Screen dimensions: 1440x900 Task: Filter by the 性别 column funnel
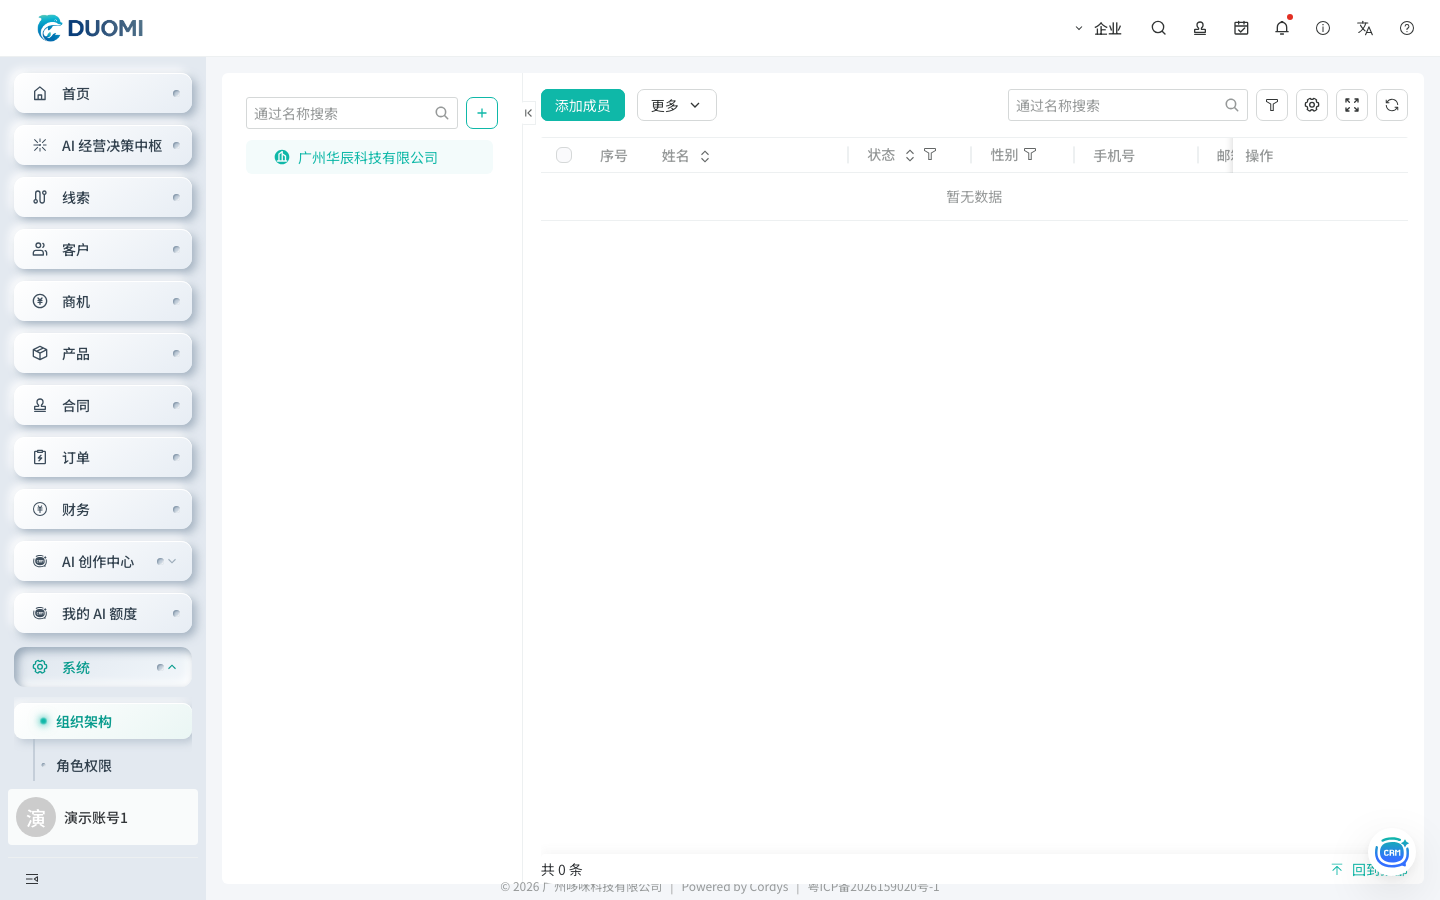tap(1030, 155)
